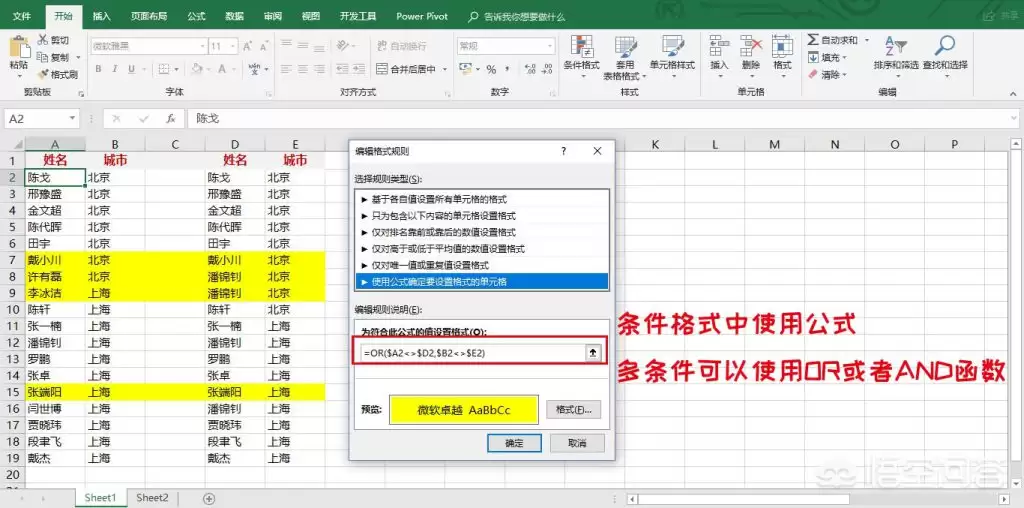Click the 自动求和 AutoSum sigma icon

pyautogui.click(x=814, y=40)
